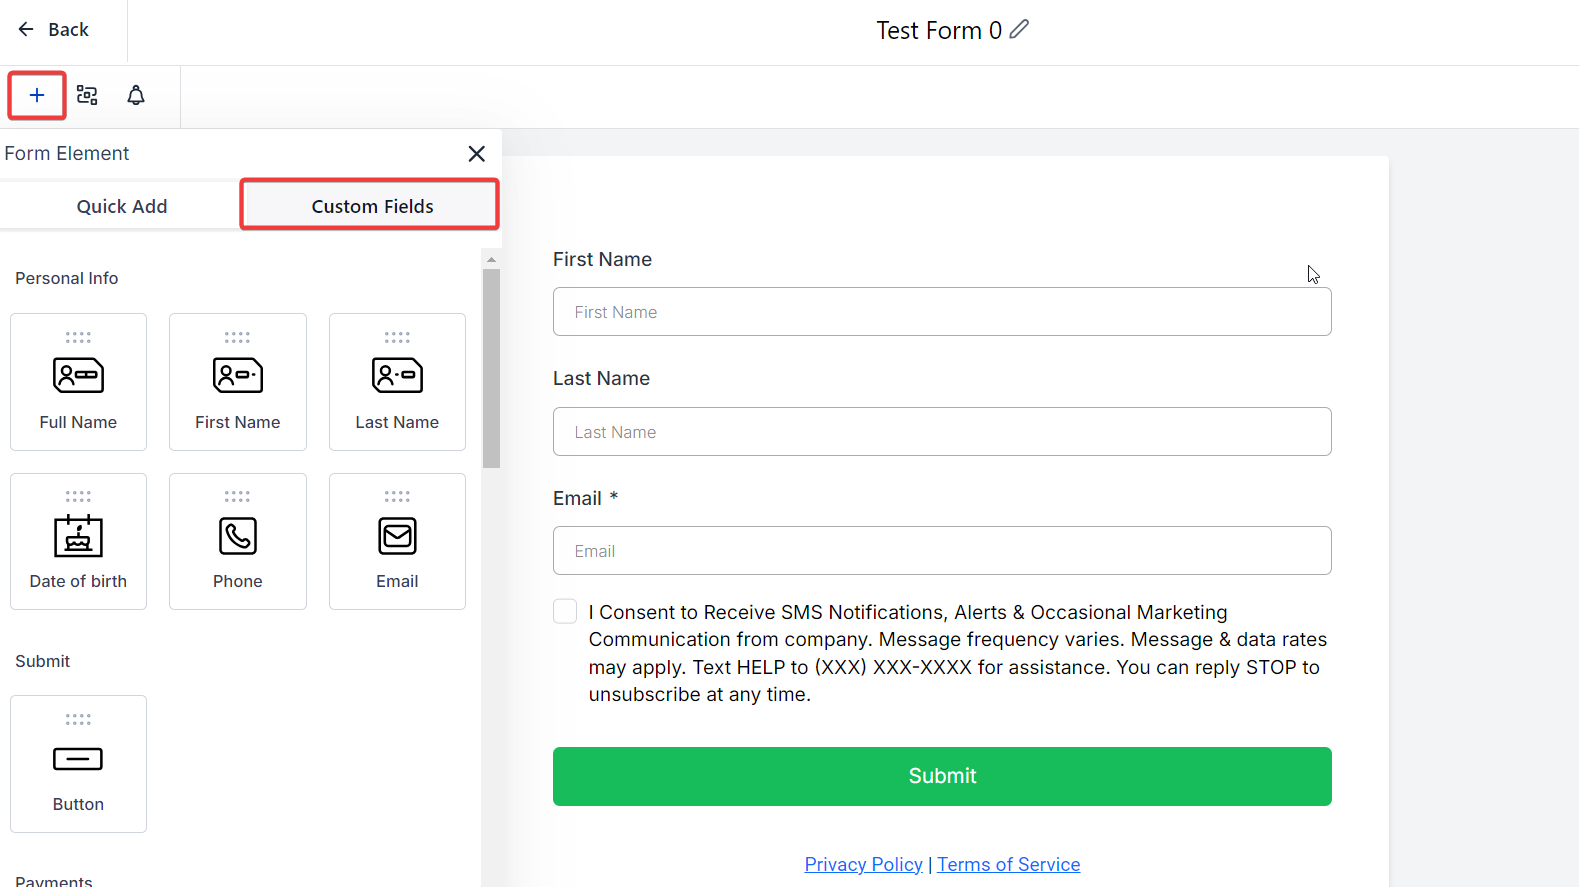
Task: Pick the Last Name element tile
Action: coord(397,382)
